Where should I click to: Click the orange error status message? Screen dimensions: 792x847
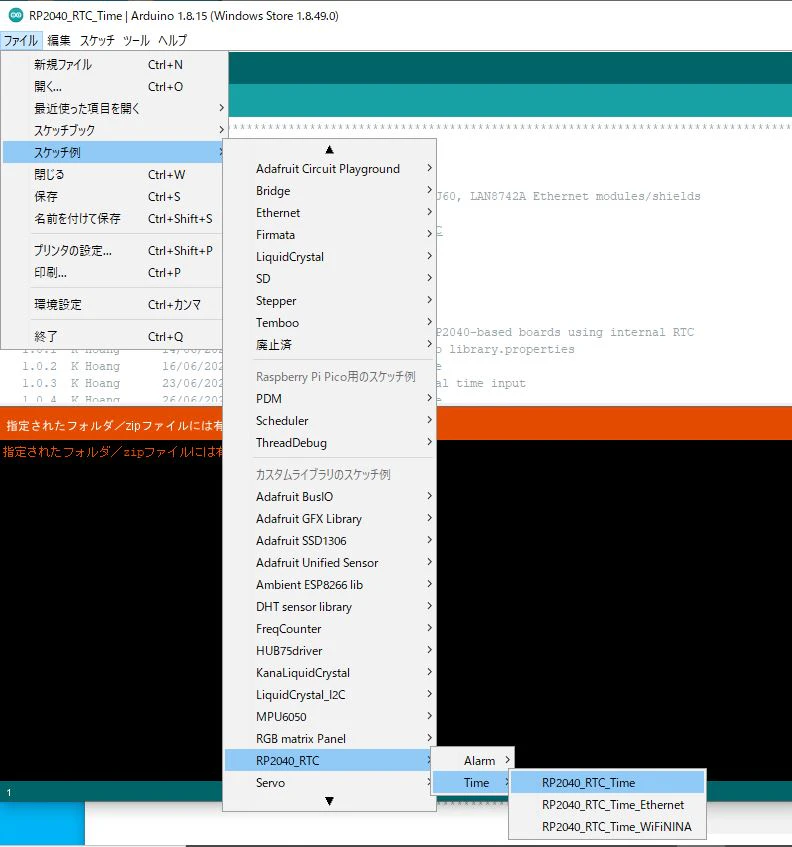point(113,426)
